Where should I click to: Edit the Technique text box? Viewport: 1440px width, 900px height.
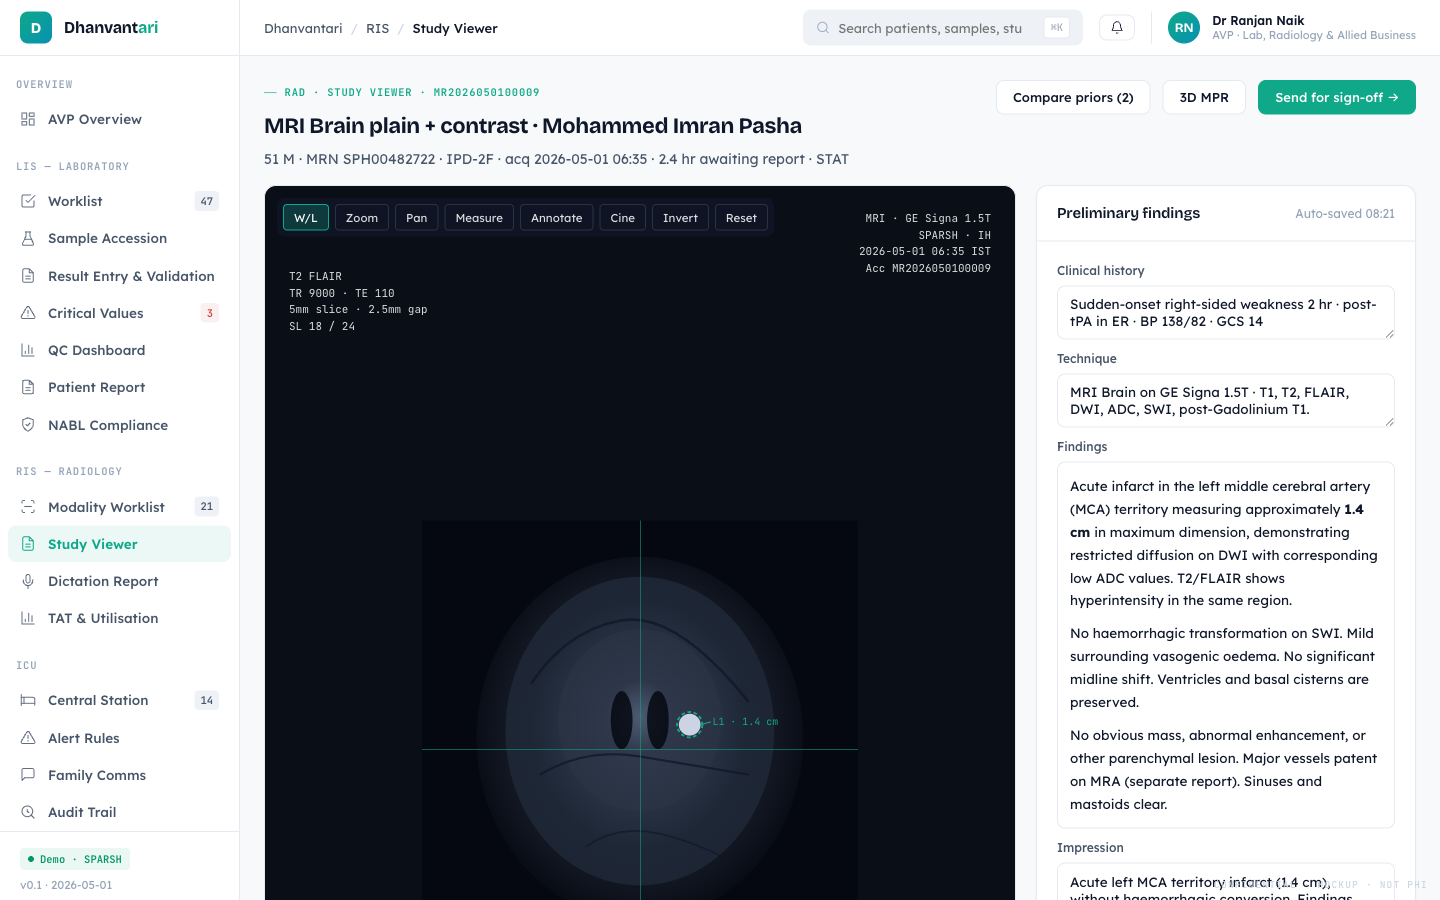(x=1226, y=401)
